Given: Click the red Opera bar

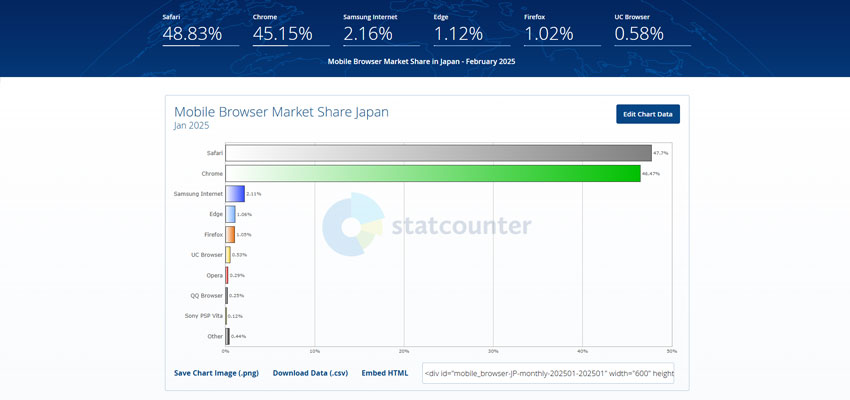Looking at the screenshot, I should (x=227, y=275).
